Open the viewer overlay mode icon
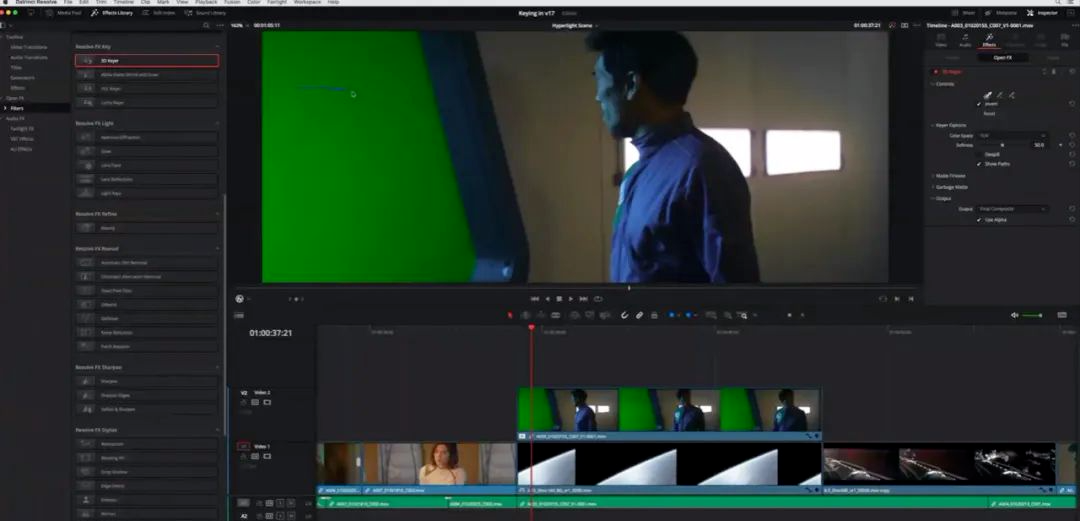 click(240, 299)
